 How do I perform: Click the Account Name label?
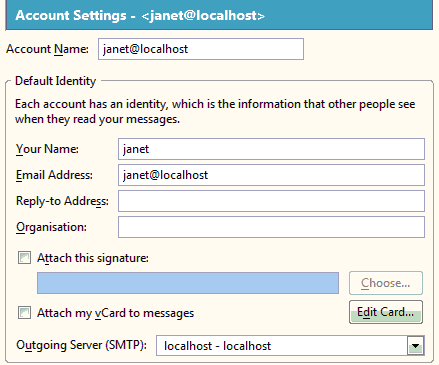47,49
